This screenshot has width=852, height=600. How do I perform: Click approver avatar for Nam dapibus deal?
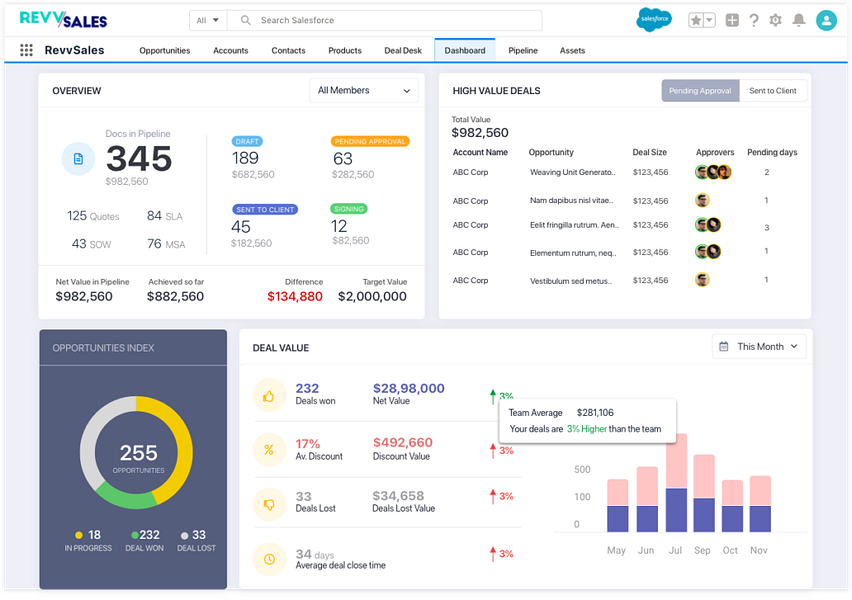[x=702, y=200]
